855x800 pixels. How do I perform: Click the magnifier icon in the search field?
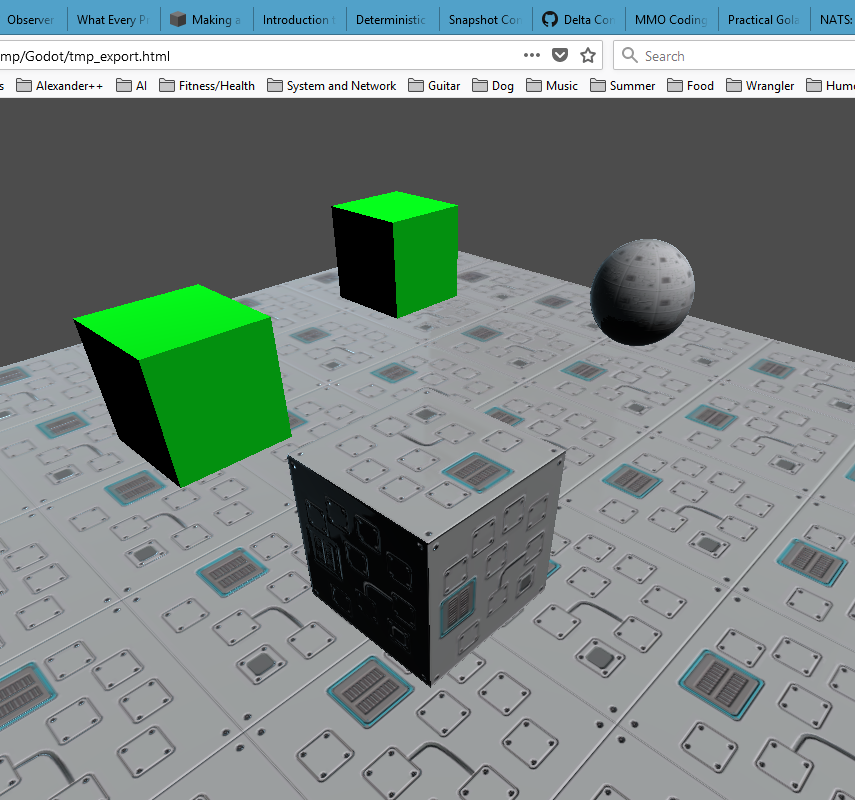(628, 55)
